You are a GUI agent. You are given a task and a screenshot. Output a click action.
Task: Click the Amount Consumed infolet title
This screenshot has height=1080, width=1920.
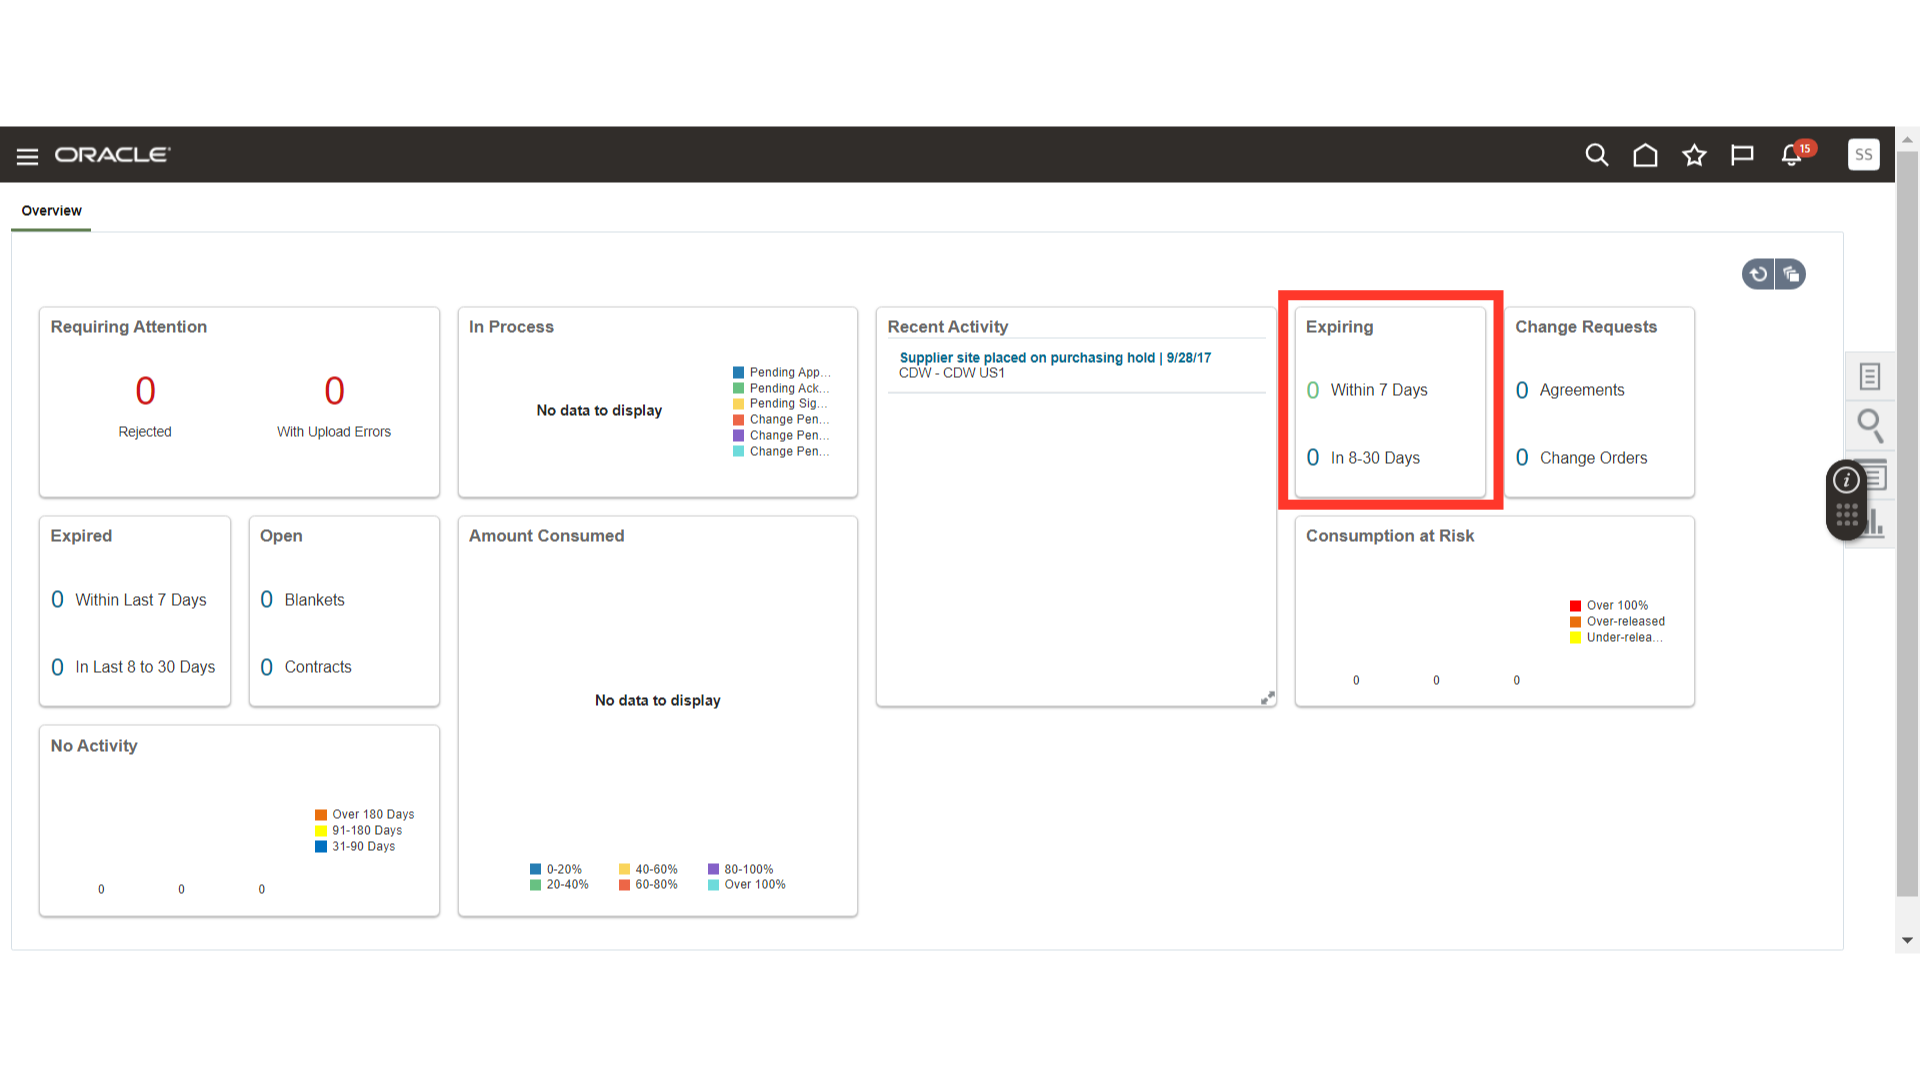coord(546,536)
